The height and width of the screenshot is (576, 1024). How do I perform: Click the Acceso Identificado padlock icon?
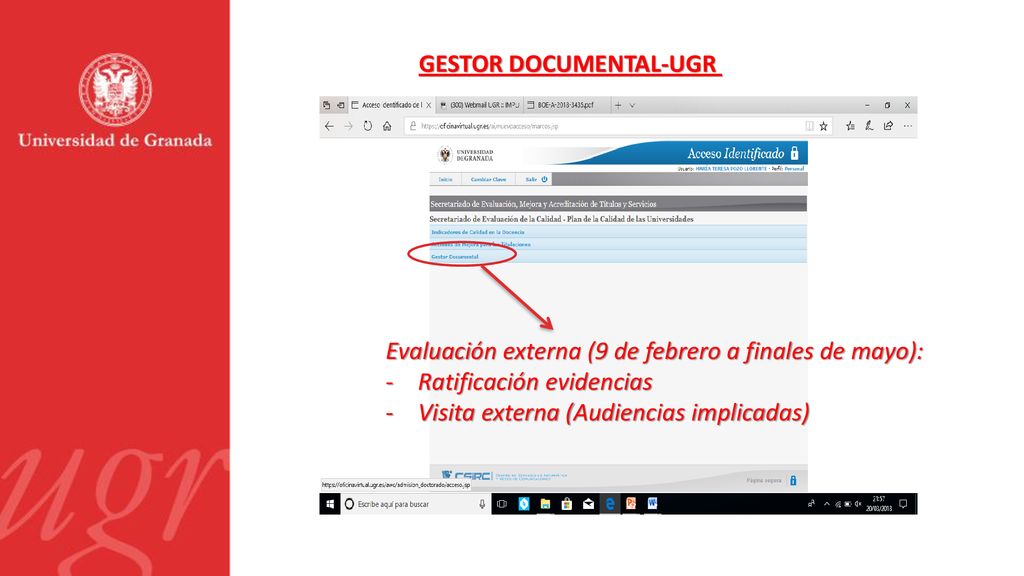tap(795, 153)
